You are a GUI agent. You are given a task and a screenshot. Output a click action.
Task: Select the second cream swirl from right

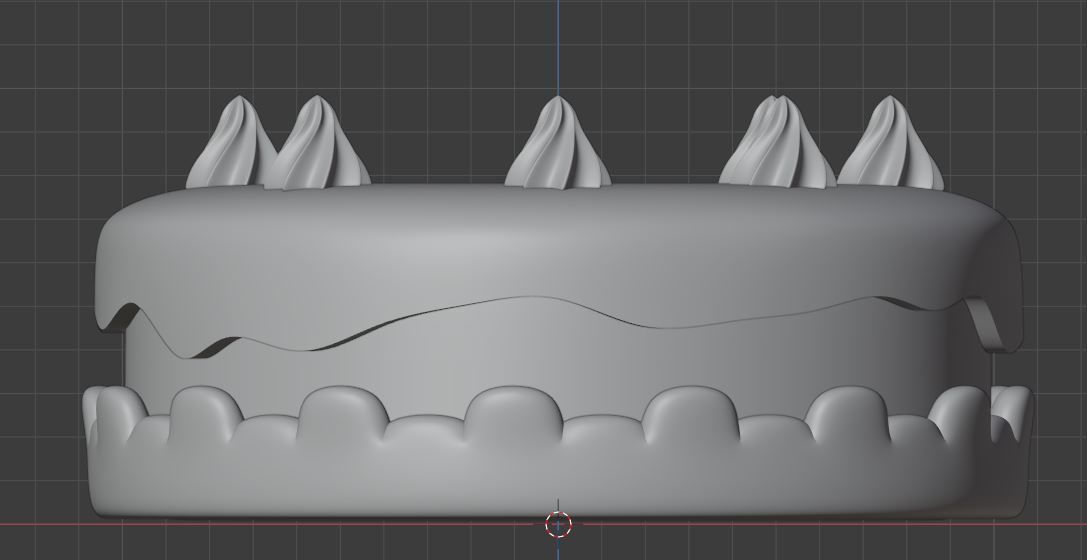click(778, 143)
